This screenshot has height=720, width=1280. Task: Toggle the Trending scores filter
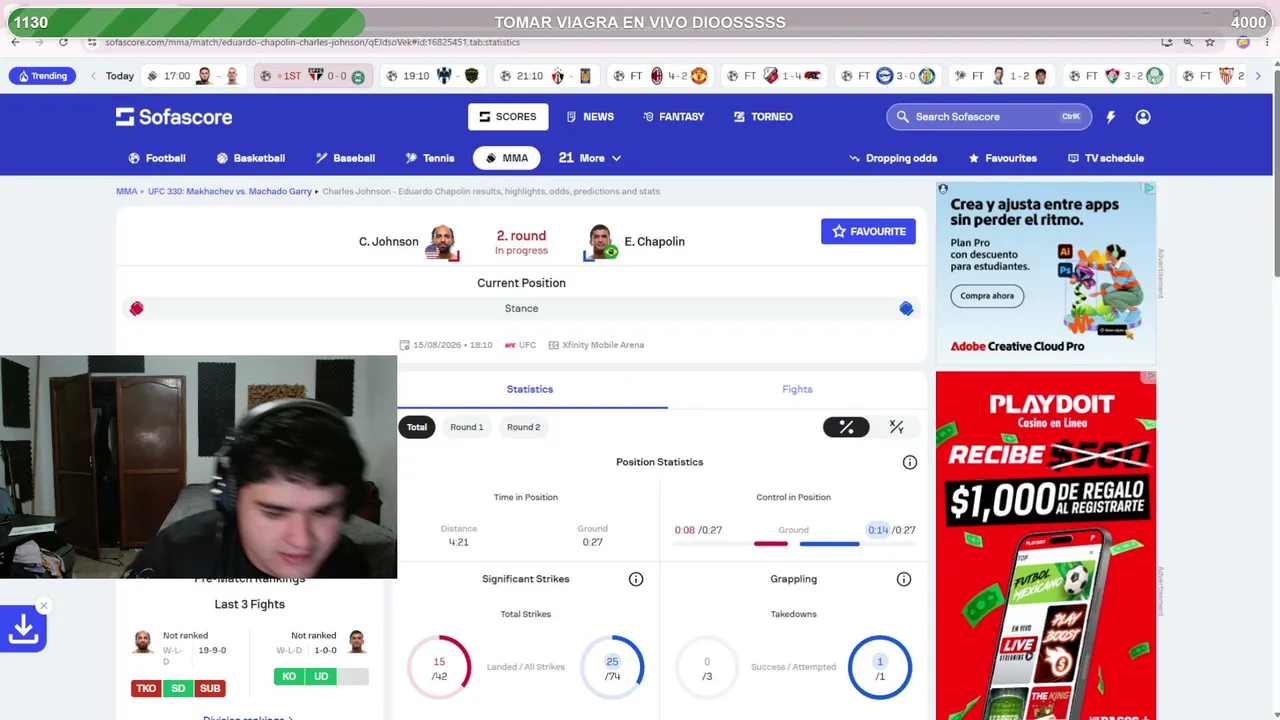tap(41, 76)
